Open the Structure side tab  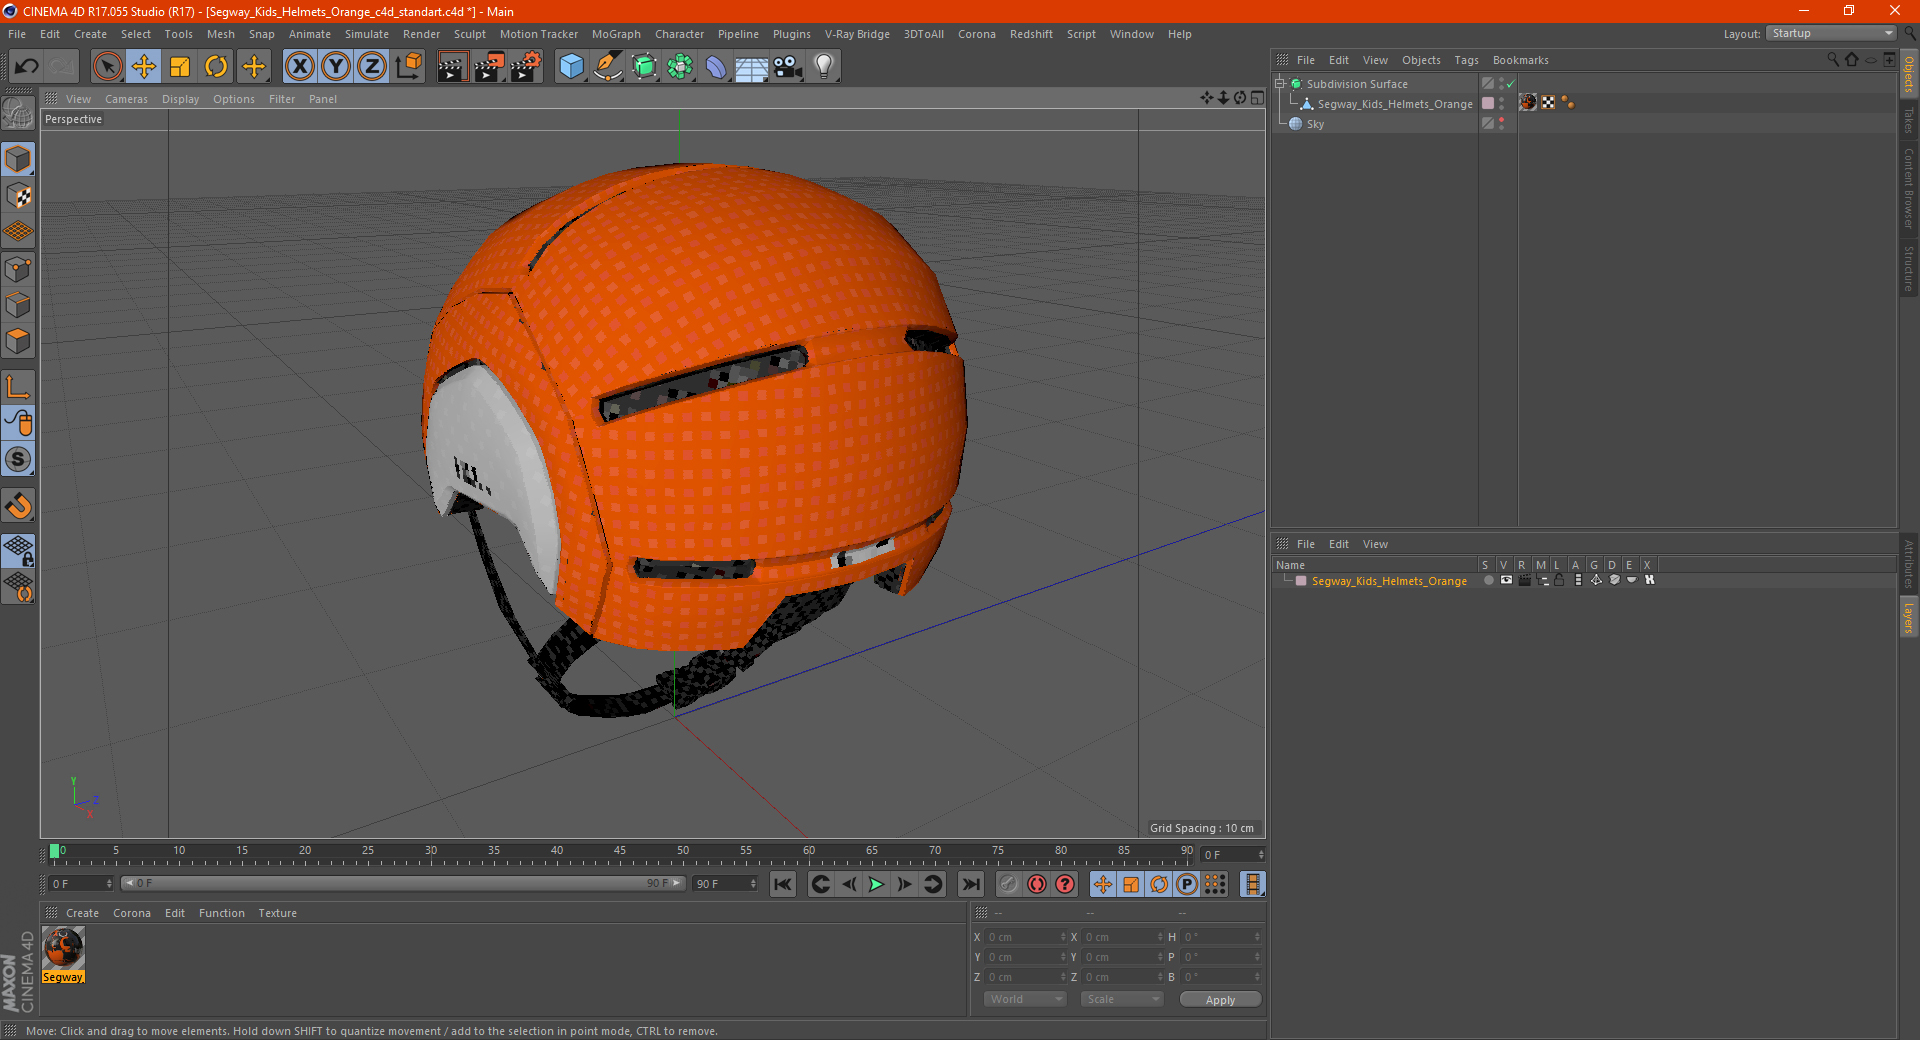[1909, 268]
